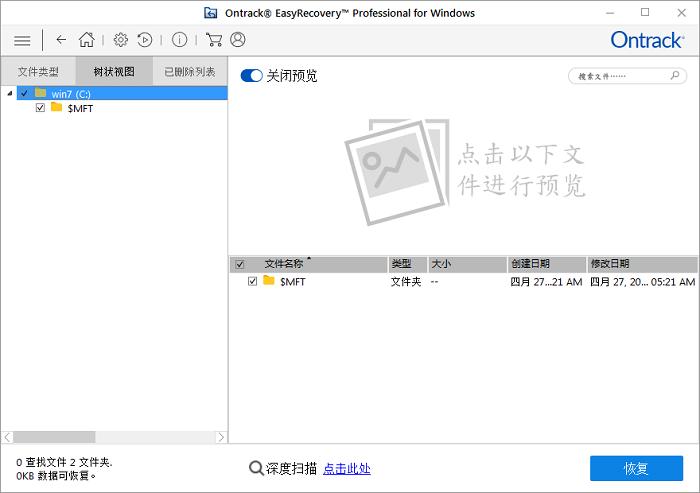Return to the home screen icon
Viewport: 700px width, 493px height.
[87, 40]
